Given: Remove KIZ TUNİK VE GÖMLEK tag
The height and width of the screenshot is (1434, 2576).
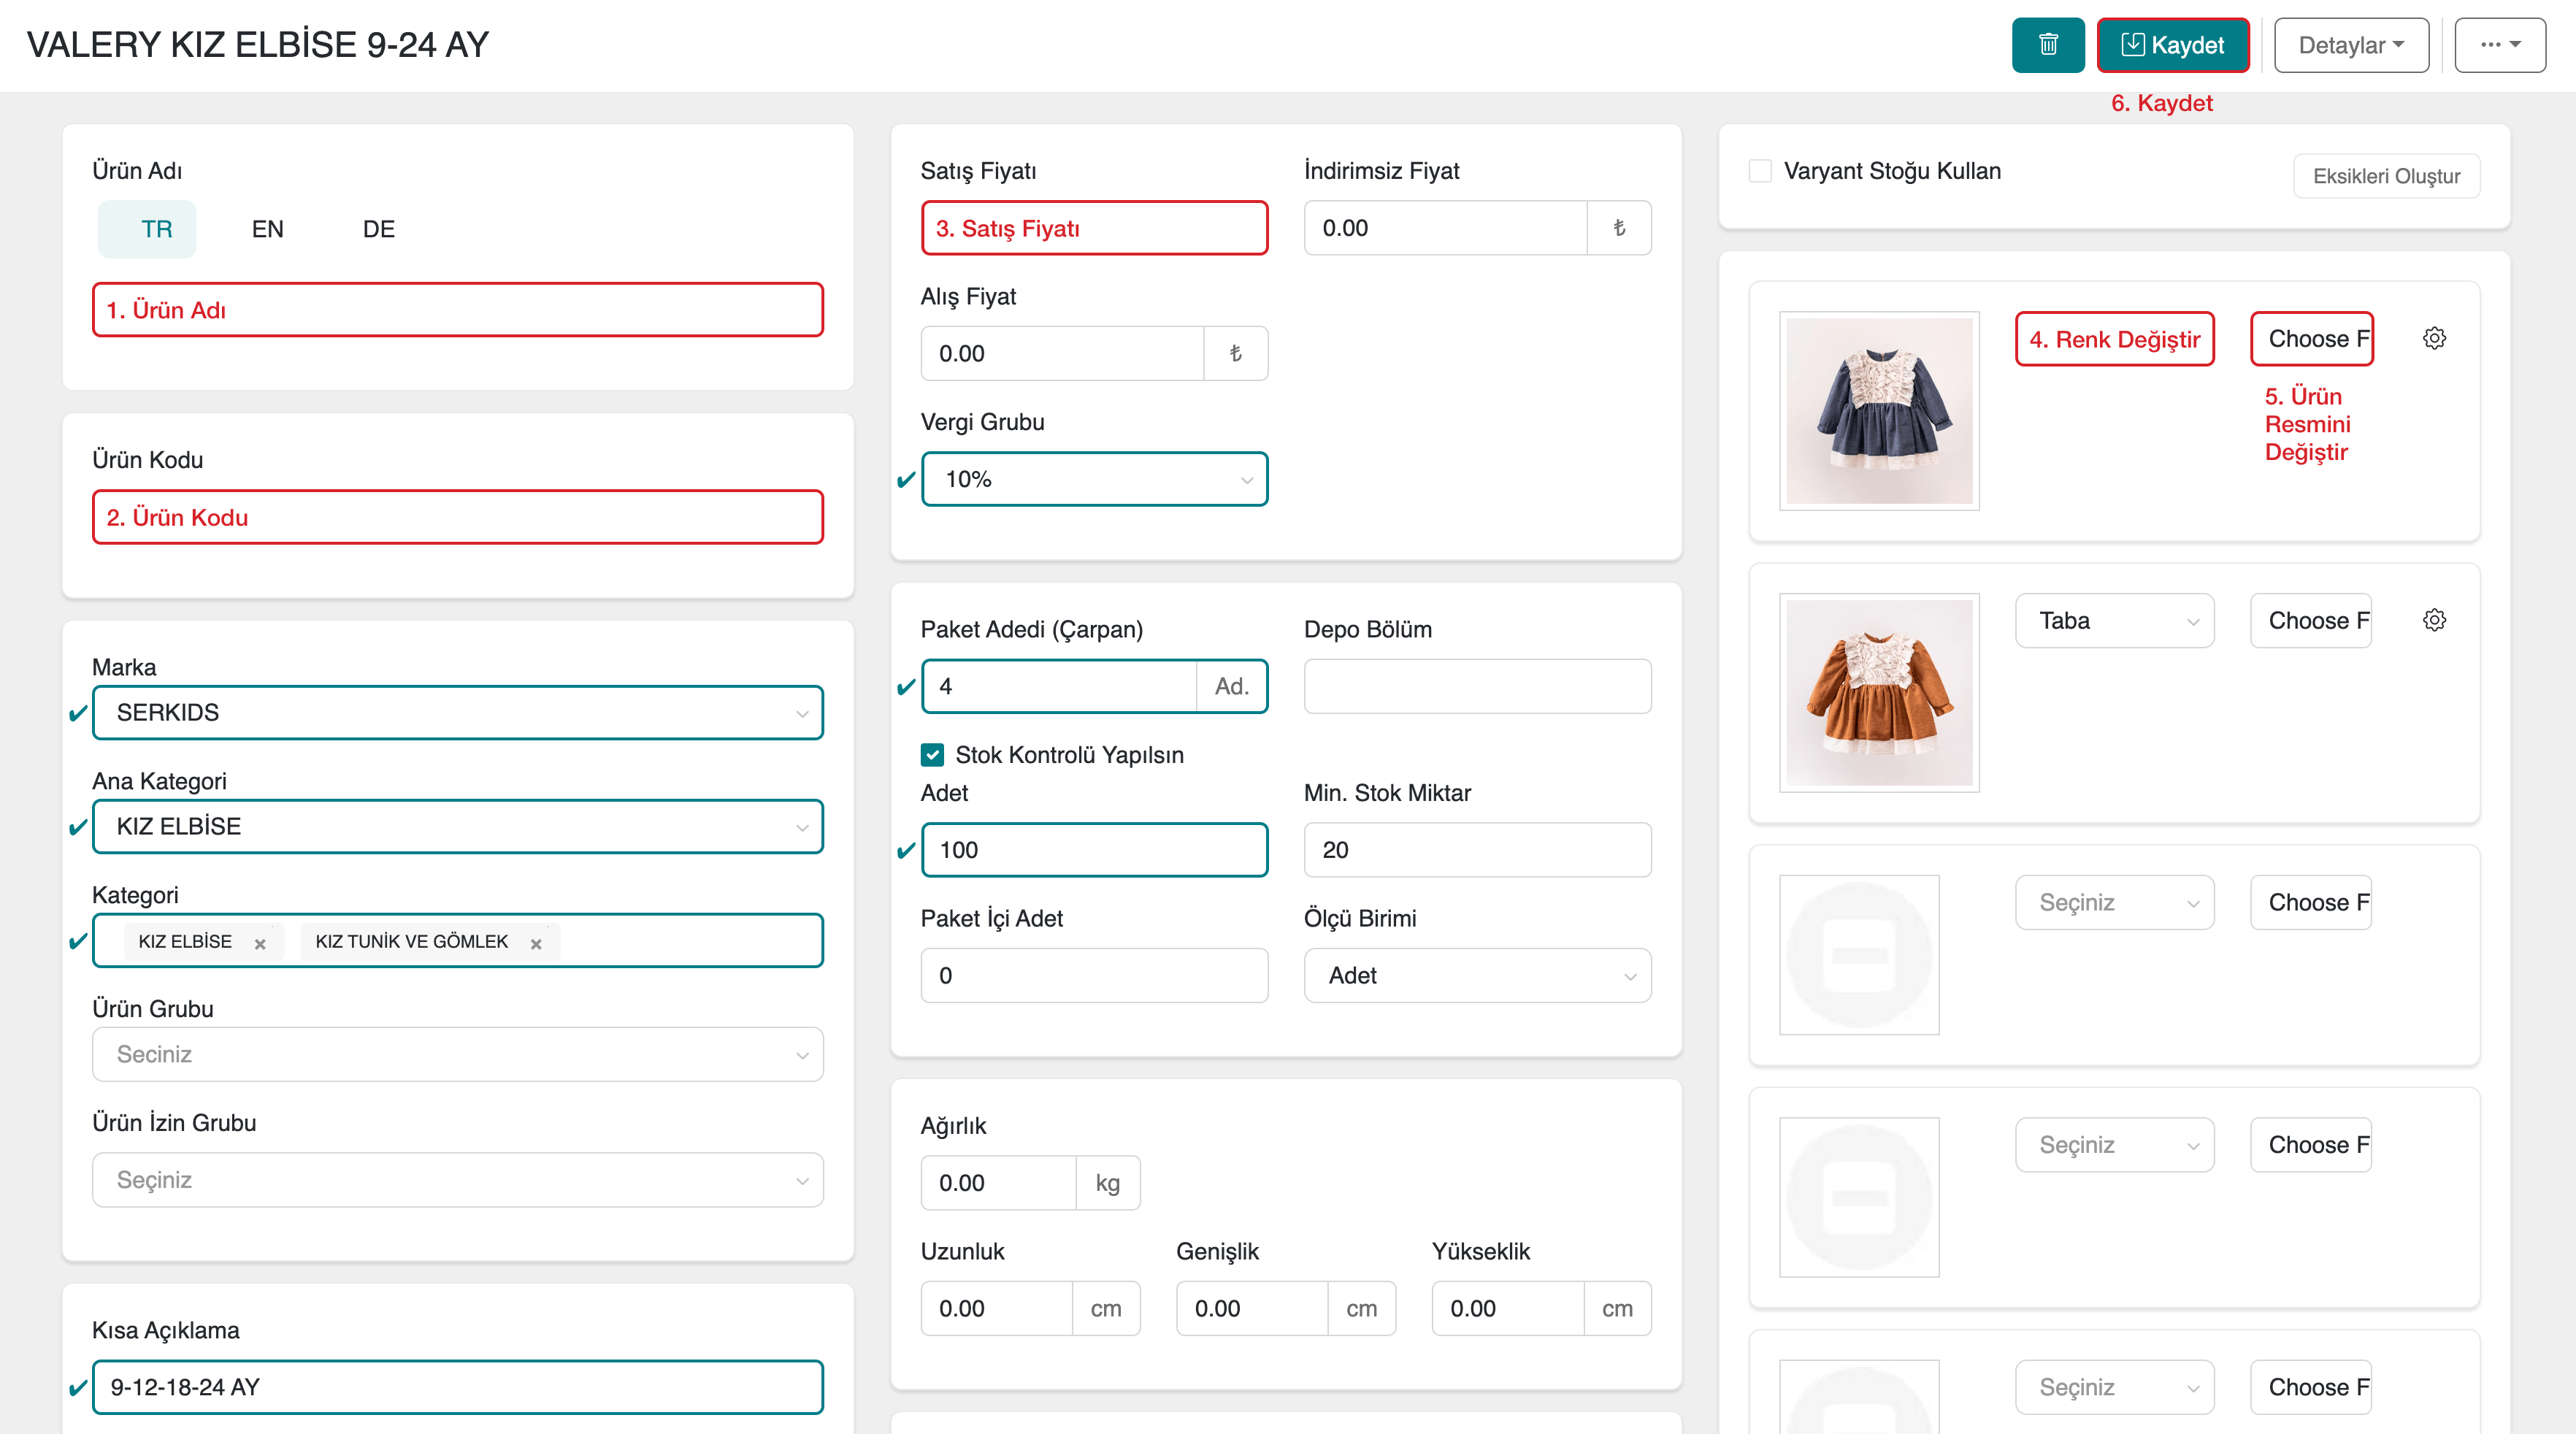Looking at the screenshot, I should (536, 943).
